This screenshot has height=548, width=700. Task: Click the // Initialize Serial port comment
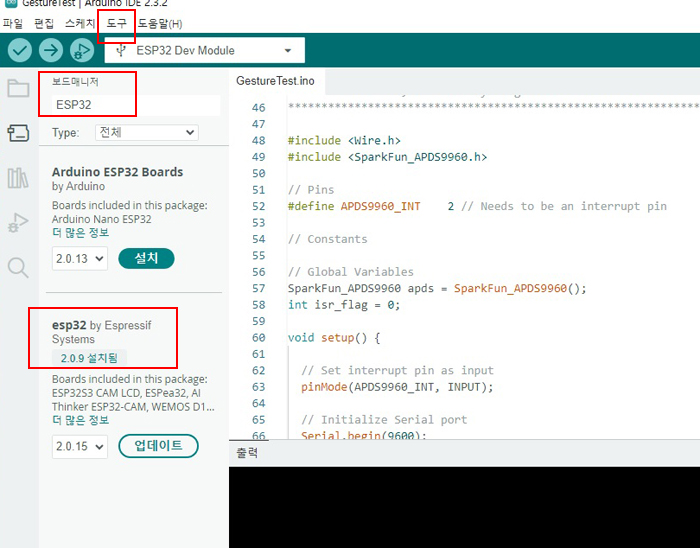[x=384, y=420]
